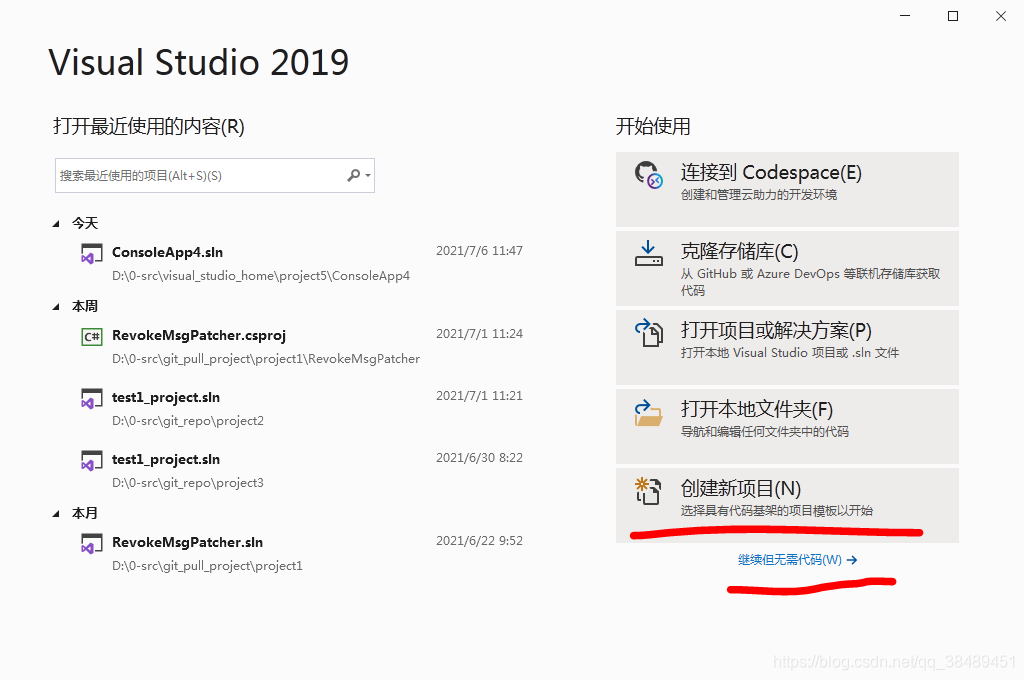Click path D:\0-src\git_repo\project3
The height and width of the screenshot is (680, 1024).
coord(188,483)
